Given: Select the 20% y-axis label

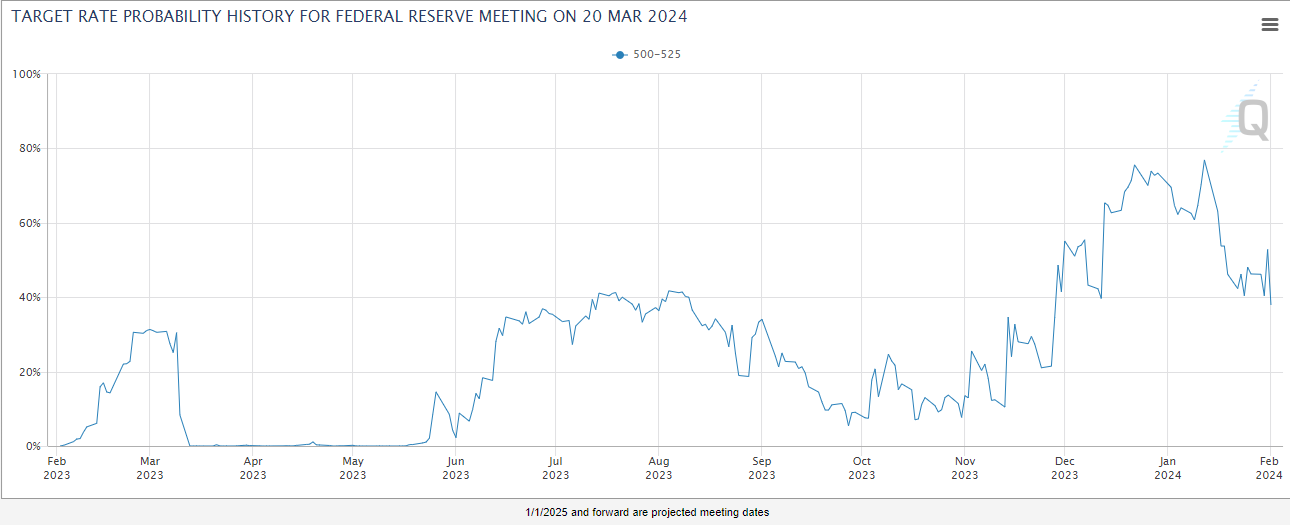Looking at the screenshot, I should coord(28,372).
